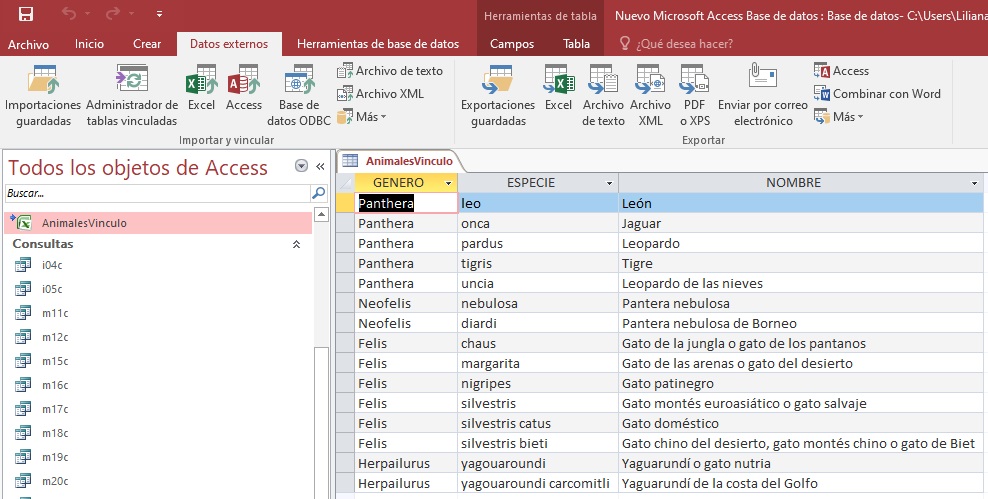The image size is (988, 499).
Task: Switch to the Inicio tab
Action: 89,43
